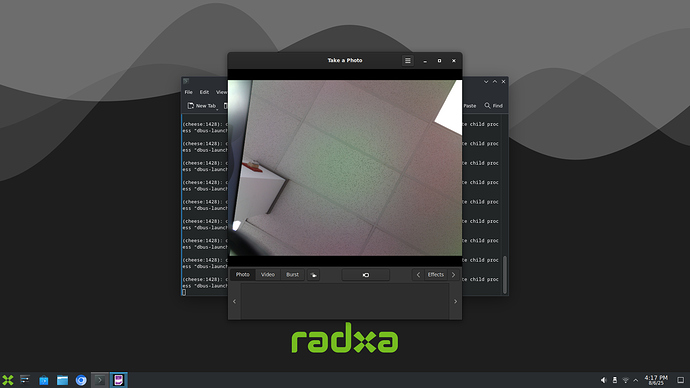Image resolution: width=690 pixels, height=388 pixels.
Task: Open the Discover software store from taskbar
Action: 44,380
